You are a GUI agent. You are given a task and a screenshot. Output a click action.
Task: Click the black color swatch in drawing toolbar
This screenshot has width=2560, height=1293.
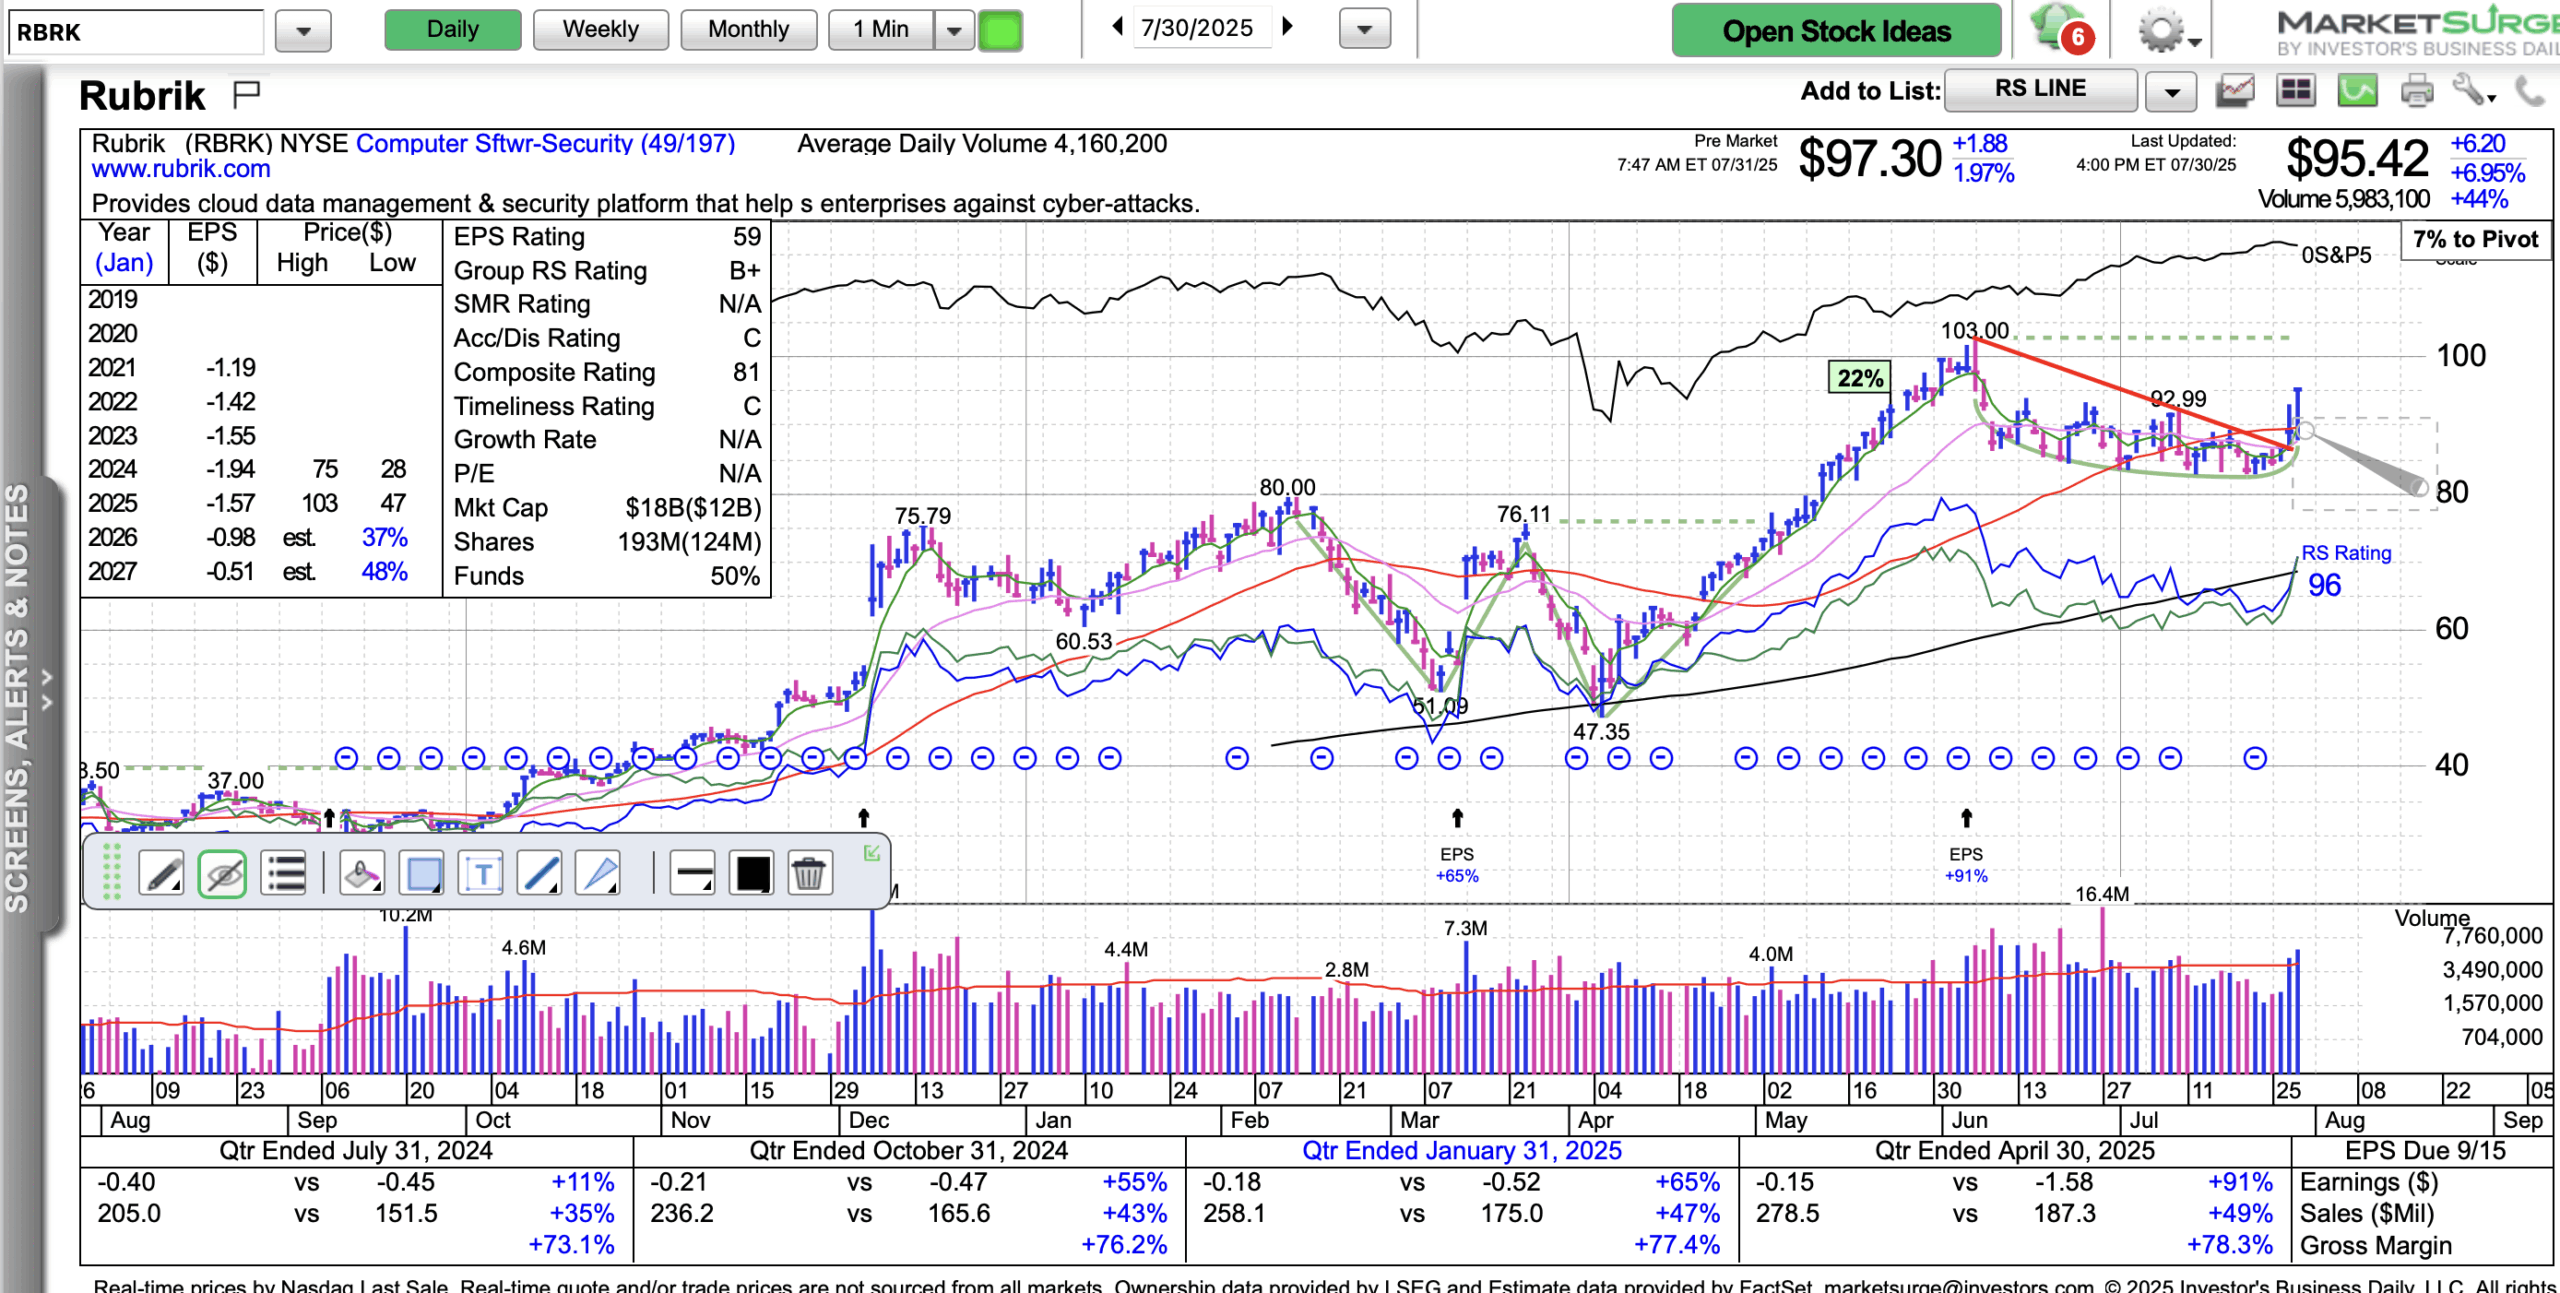[x=752, y=874]
